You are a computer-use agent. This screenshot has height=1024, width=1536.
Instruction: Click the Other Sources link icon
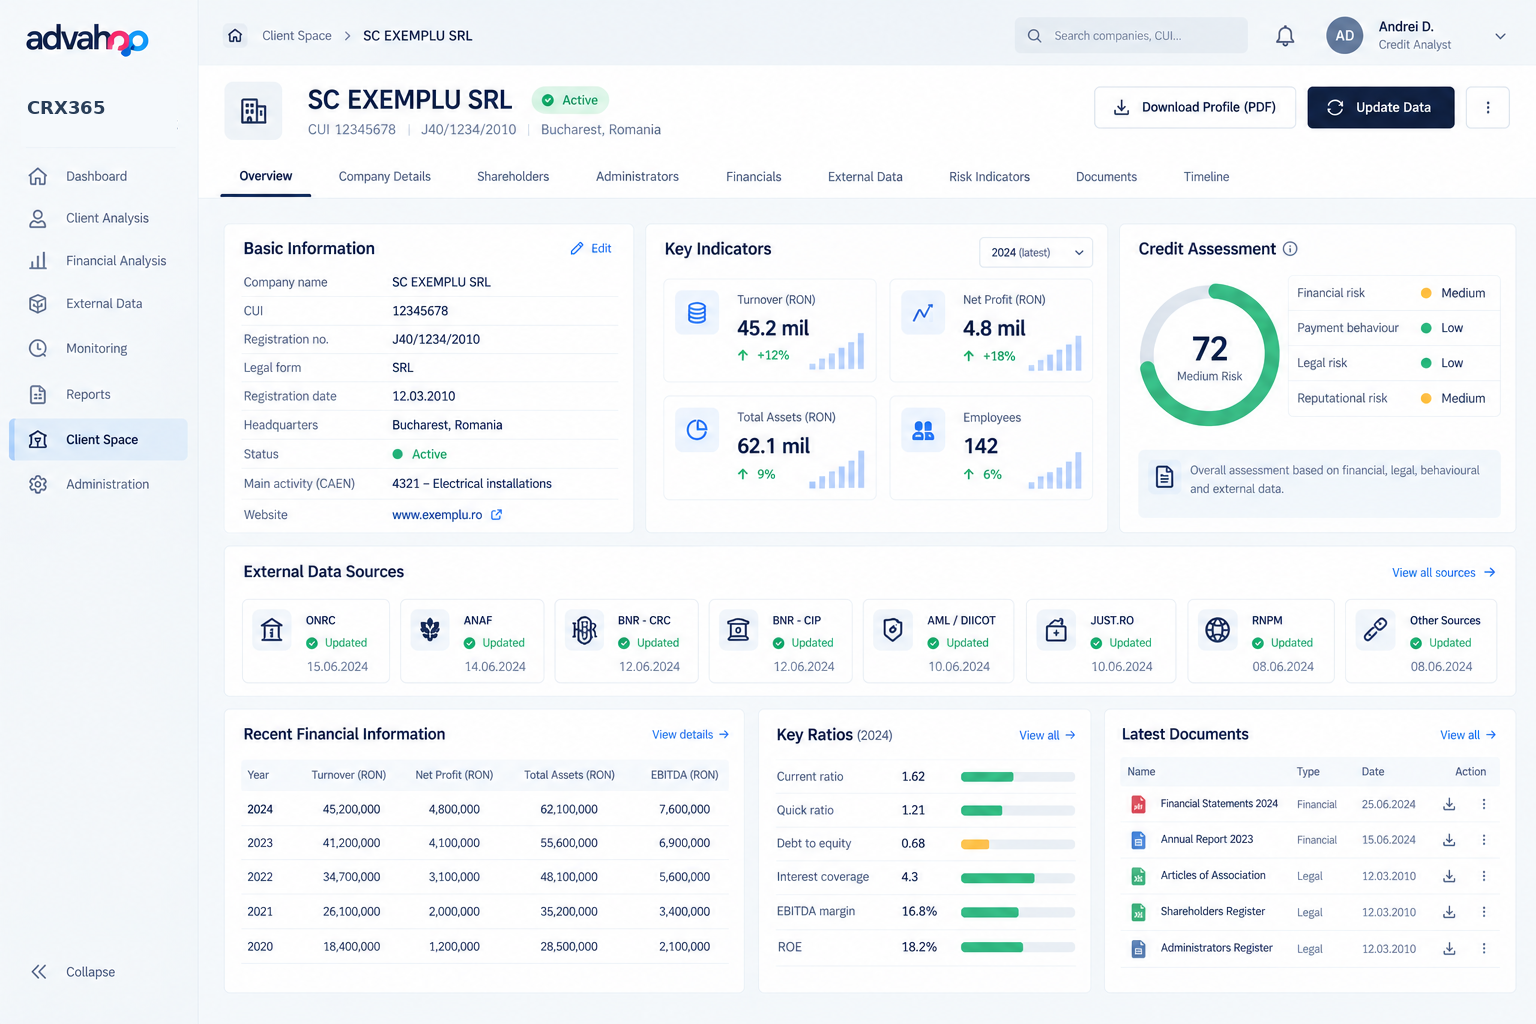coord(1376,630)
